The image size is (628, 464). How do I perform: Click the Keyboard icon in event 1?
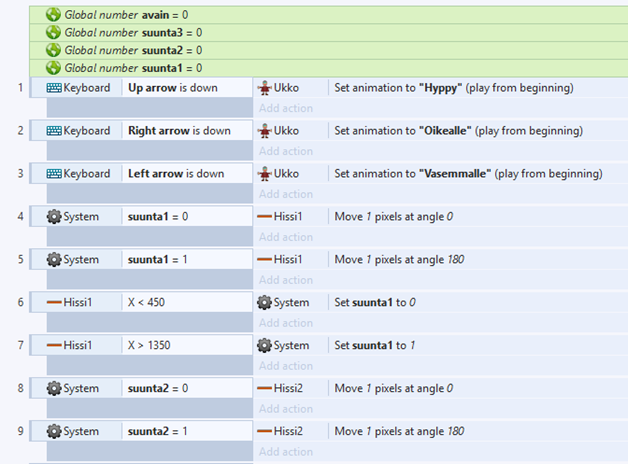pos(54,88)
